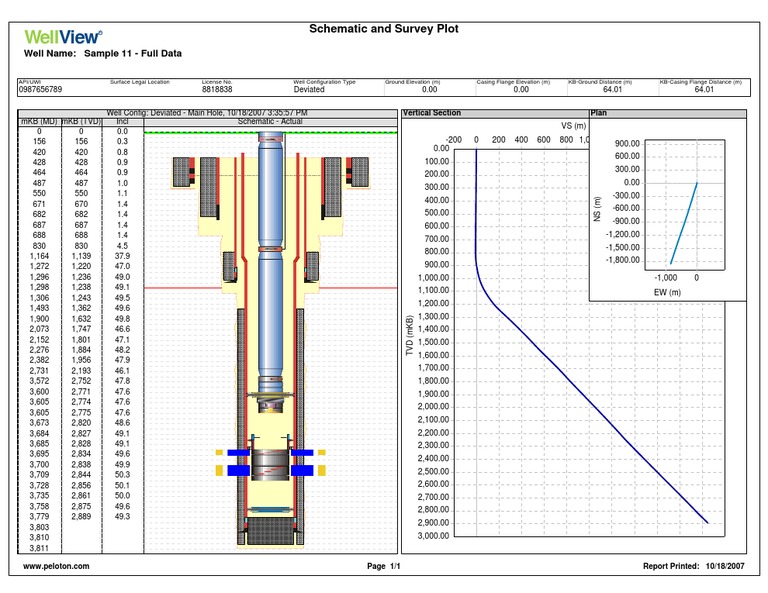Click the Plan axis label 900.00
The height and width of the screenshot is (593, 768).
click(x=627, y=143)
